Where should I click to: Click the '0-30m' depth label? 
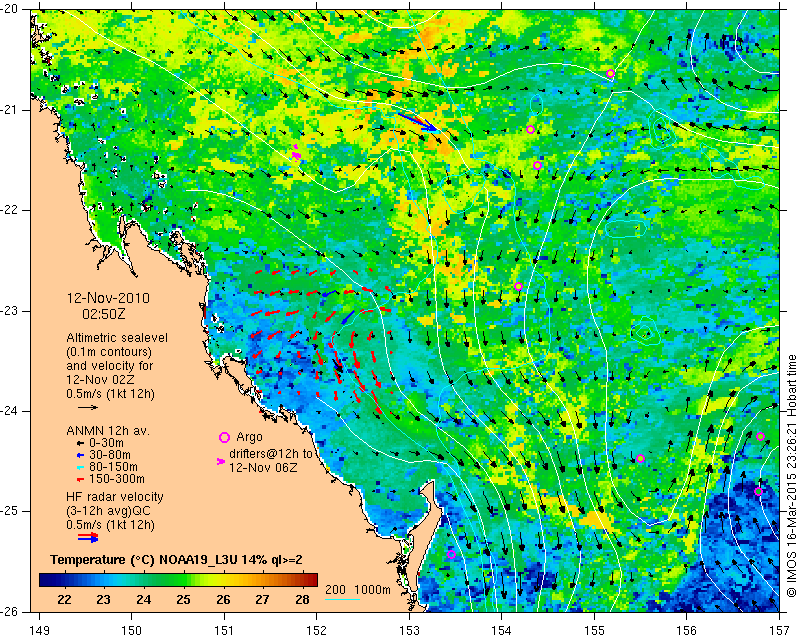[106, 443]
